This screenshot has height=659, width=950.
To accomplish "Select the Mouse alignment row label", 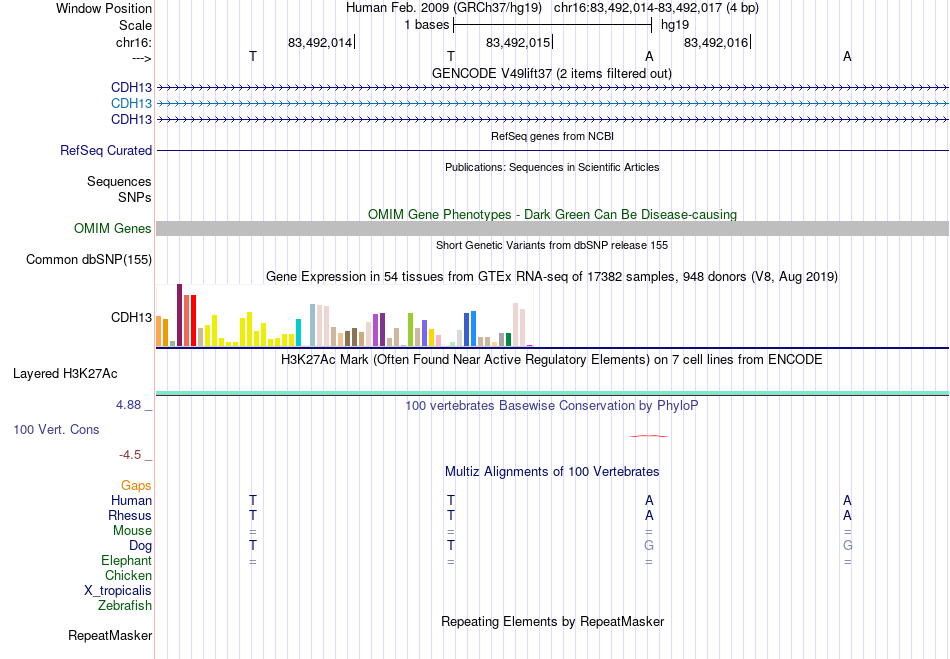I will (132, 531).
